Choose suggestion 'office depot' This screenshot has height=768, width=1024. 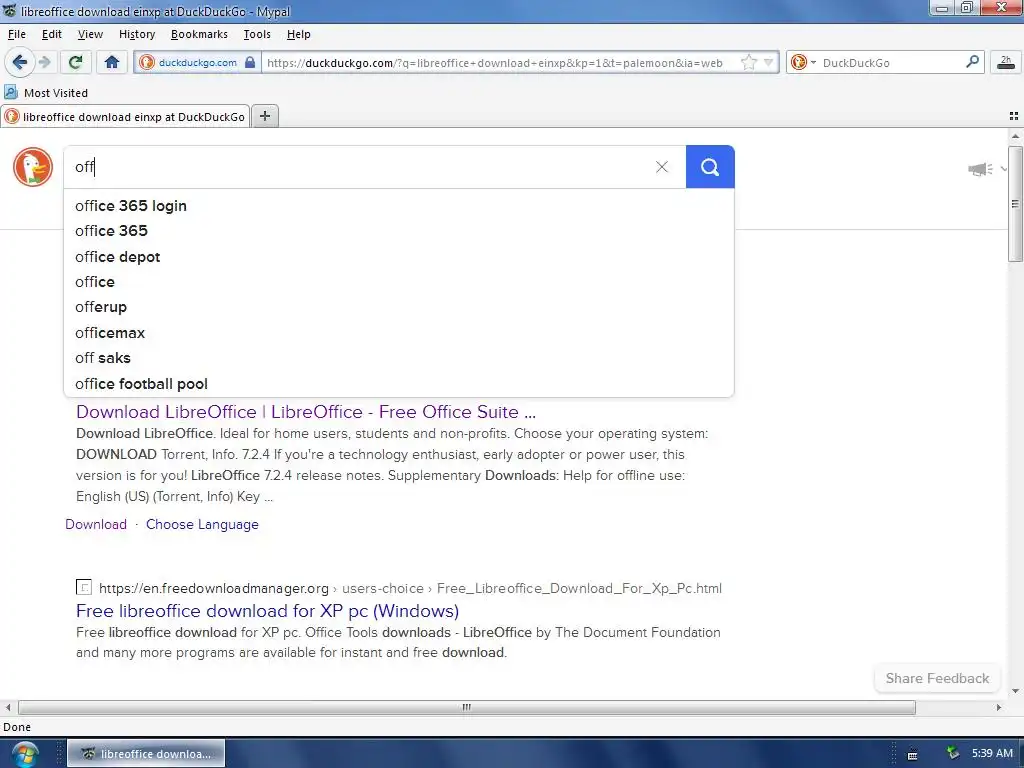[398, 257]
